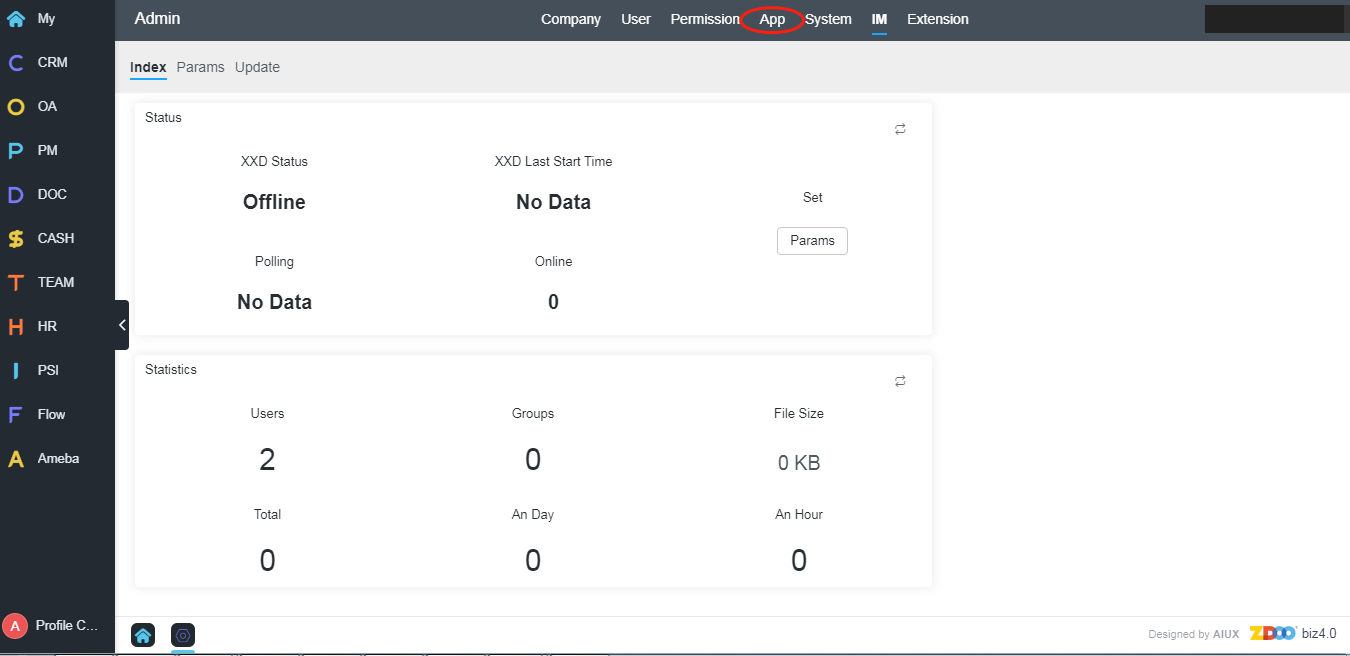Screen dimensions: 1350x656
Task: Switch to the Update tab
Action: pos(257,67)
